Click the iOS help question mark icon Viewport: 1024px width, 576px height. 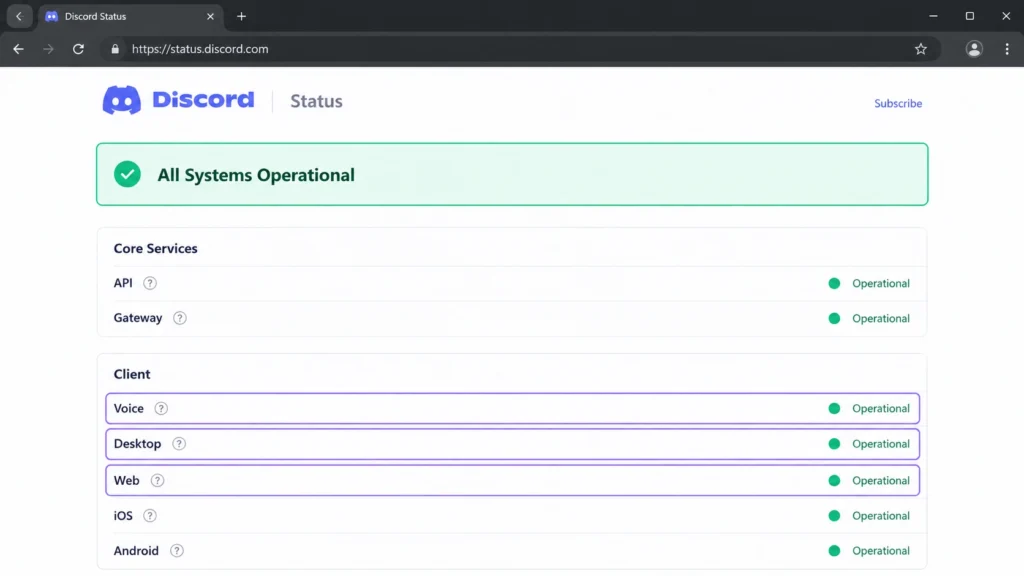tap(150, 515)
